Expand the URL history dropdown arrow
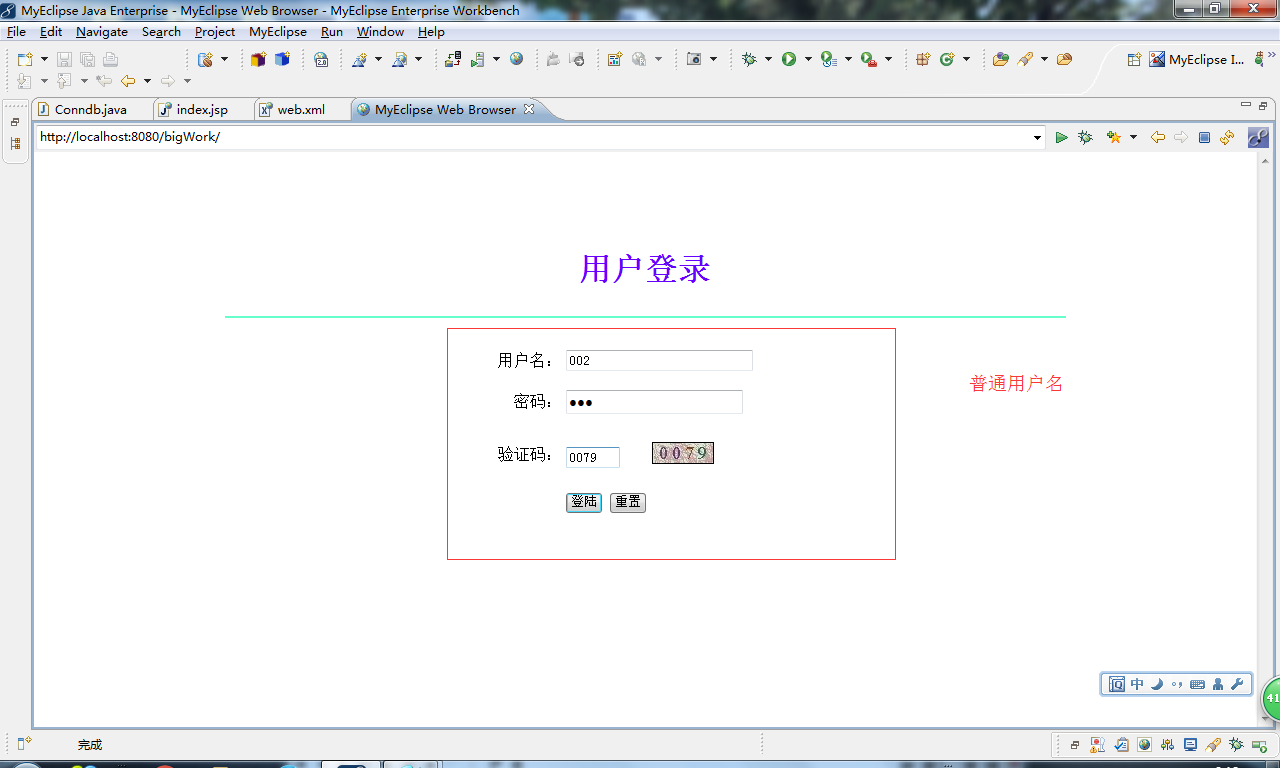This screenshot has height=768, width=1280. [x=1038, y=138]
